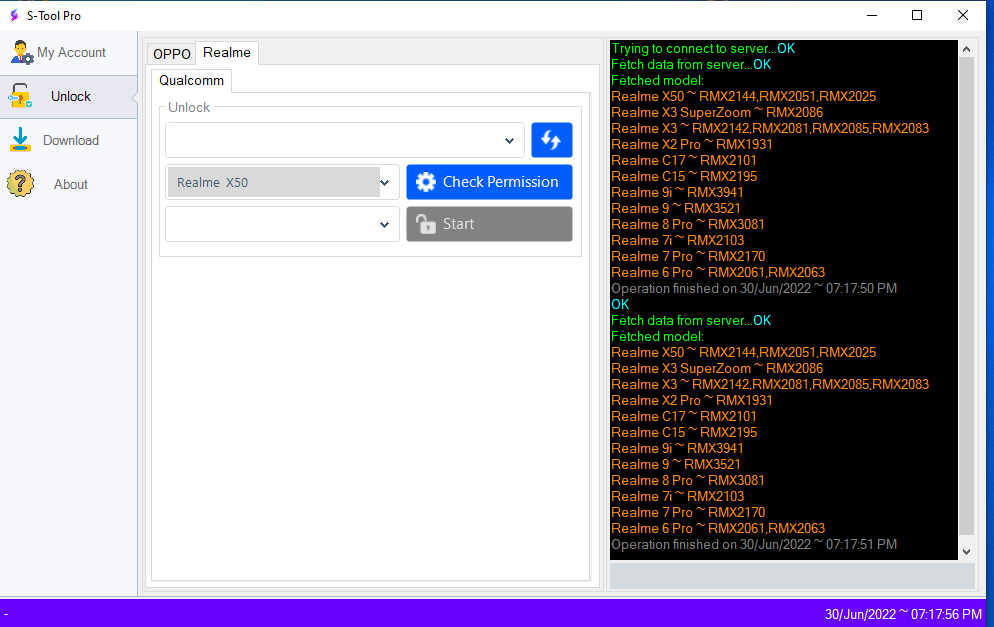Select the Realme tab
This screenshot has width=994, height=627.
227,53
